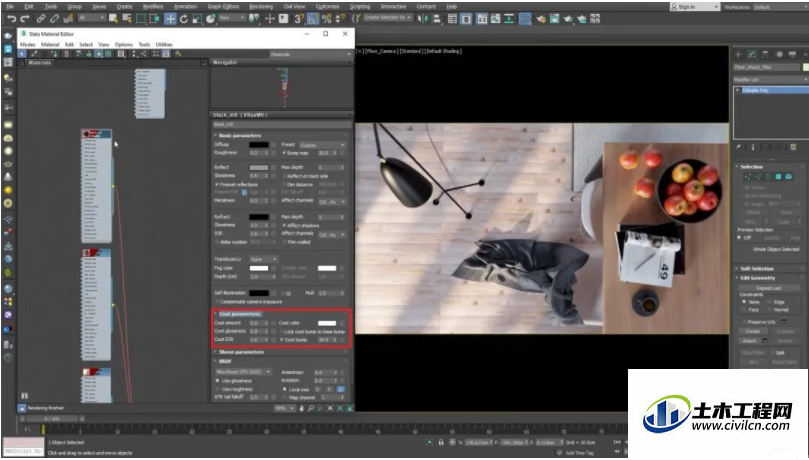
Task: Open the Motion command panel icon
Action: [779, 54]
